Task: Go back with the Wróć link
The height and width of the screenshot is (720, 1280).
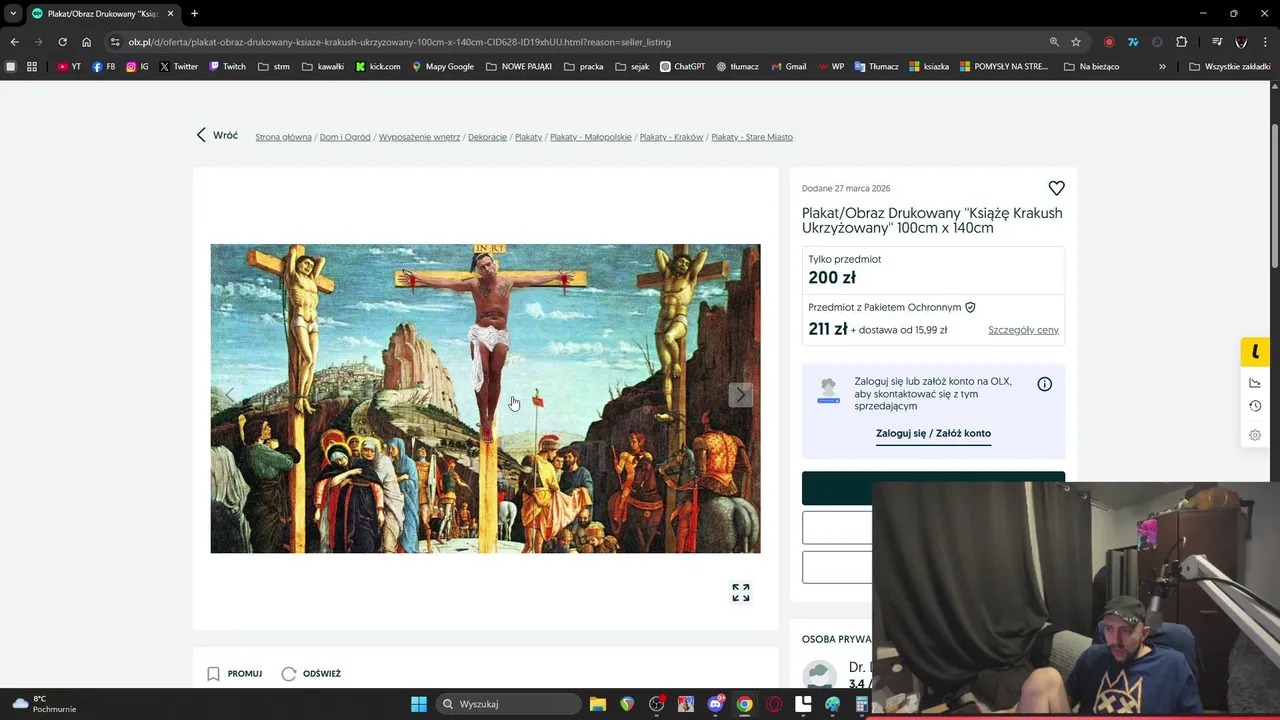Action: point(217,135)
